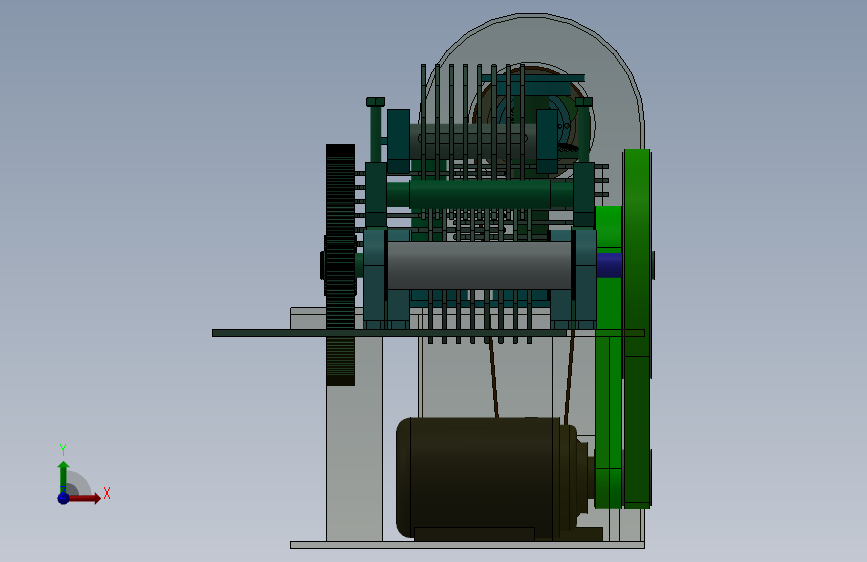867x562 pixels.
Task: Select the dark electric motor body
Action: (487, 477)
